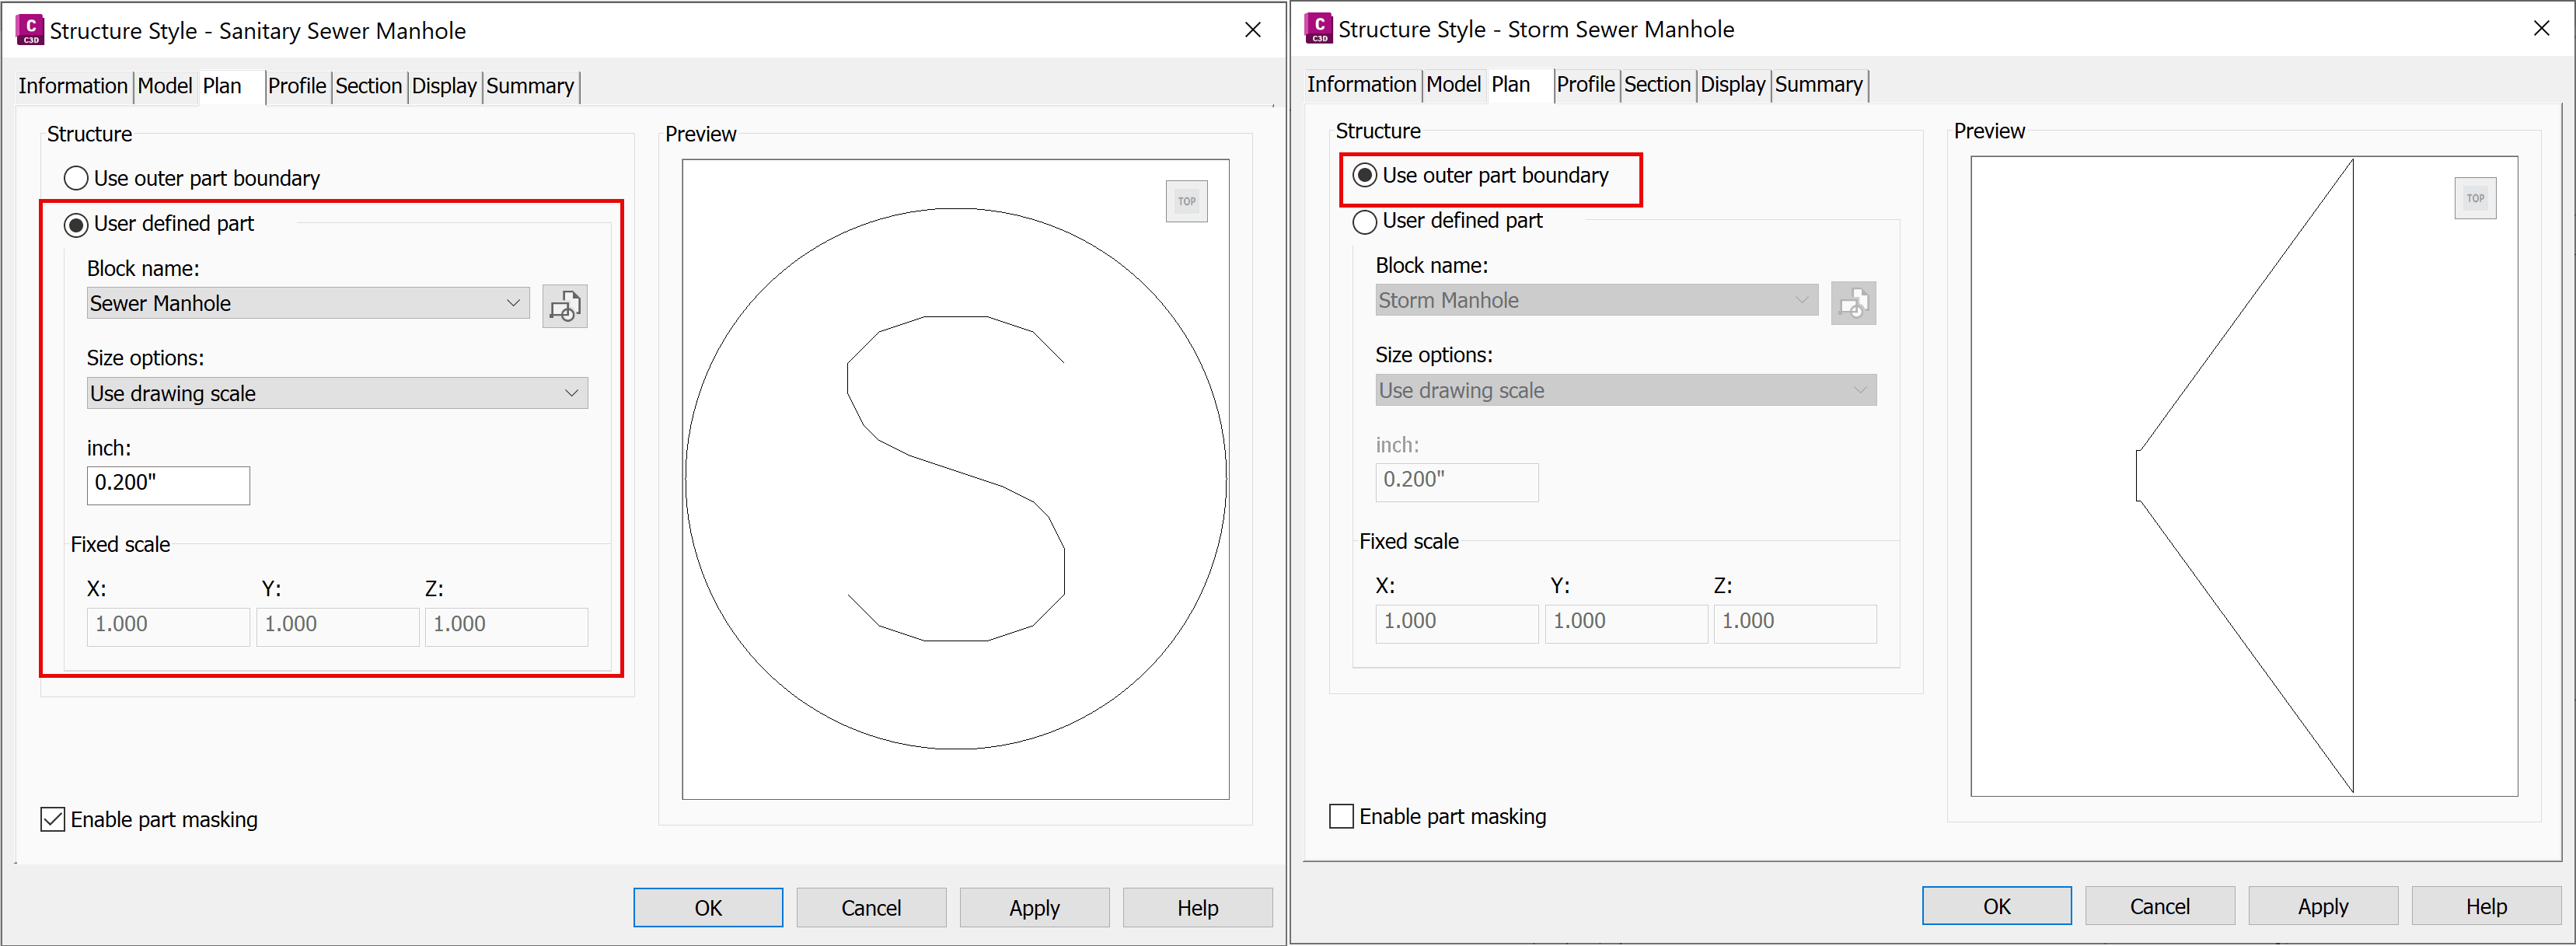Click the triangular structure preview in Storm dialog
This screenshot has height=946, width=2576.
tap(2245, 476)
